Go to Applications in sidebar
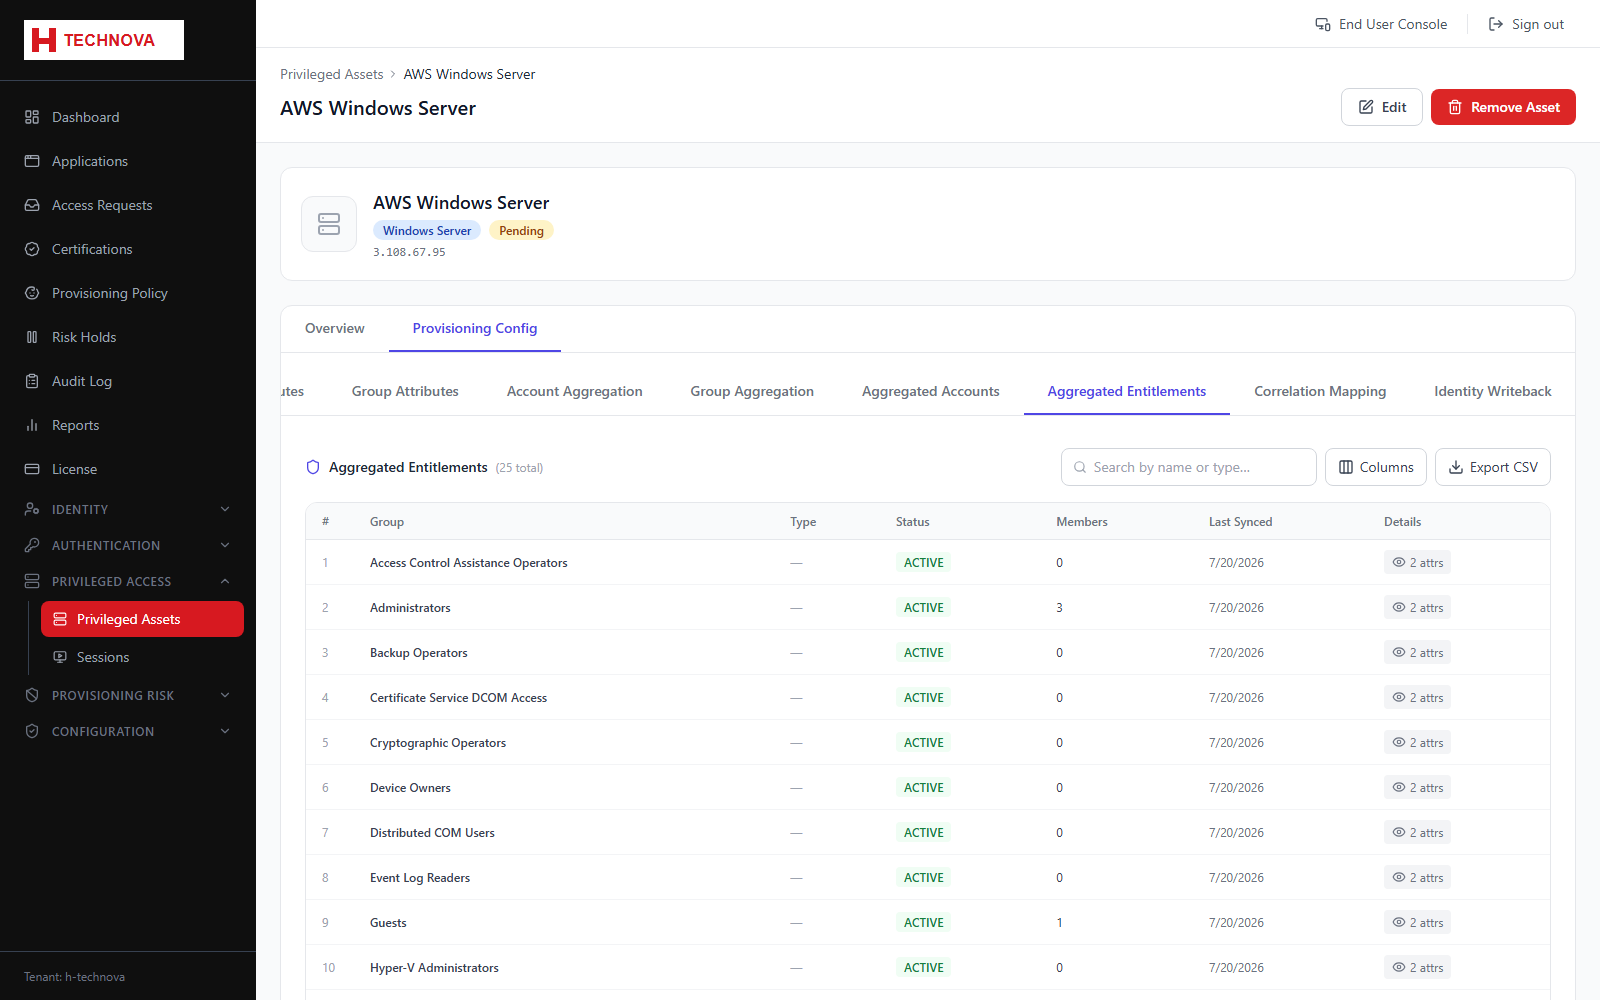The image size is (1600, 1000). pyautogui.click(x=128, y=161)
